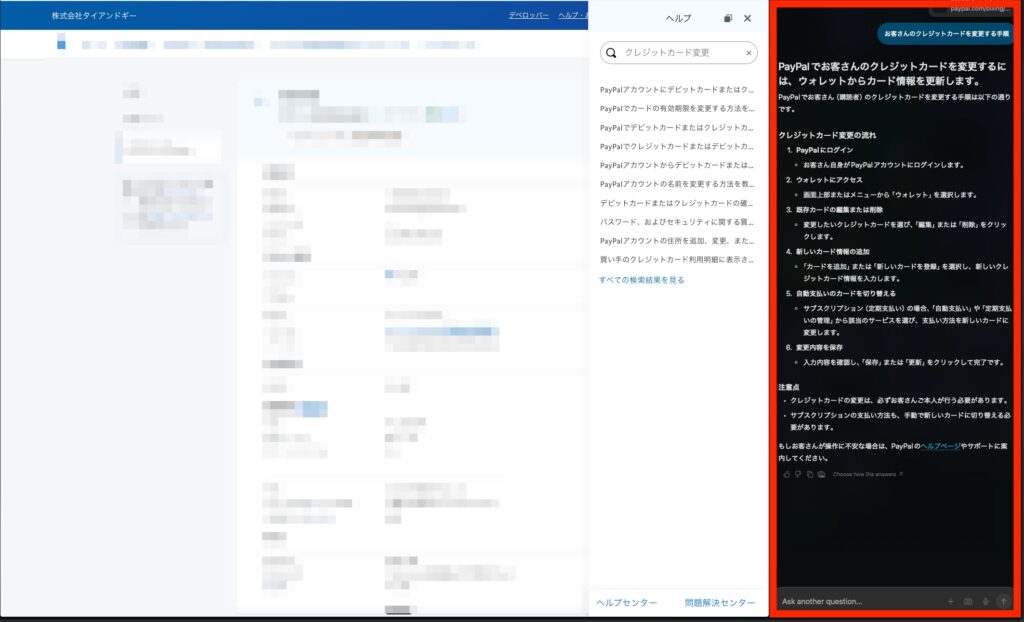Click the '注意点' heading in the answer
The width and height of the screenshot is (1024, 622).
[x=789, y=387]
